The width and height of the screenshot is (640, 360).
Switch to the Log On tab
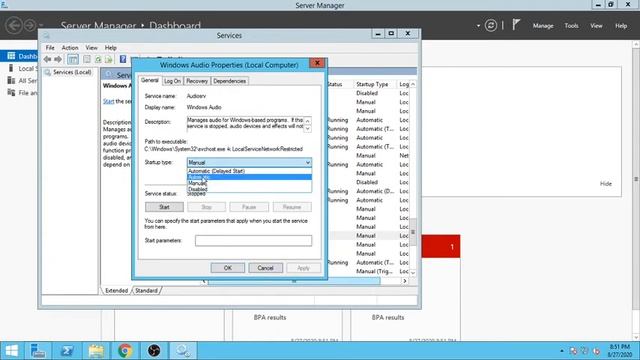point(172,81)
